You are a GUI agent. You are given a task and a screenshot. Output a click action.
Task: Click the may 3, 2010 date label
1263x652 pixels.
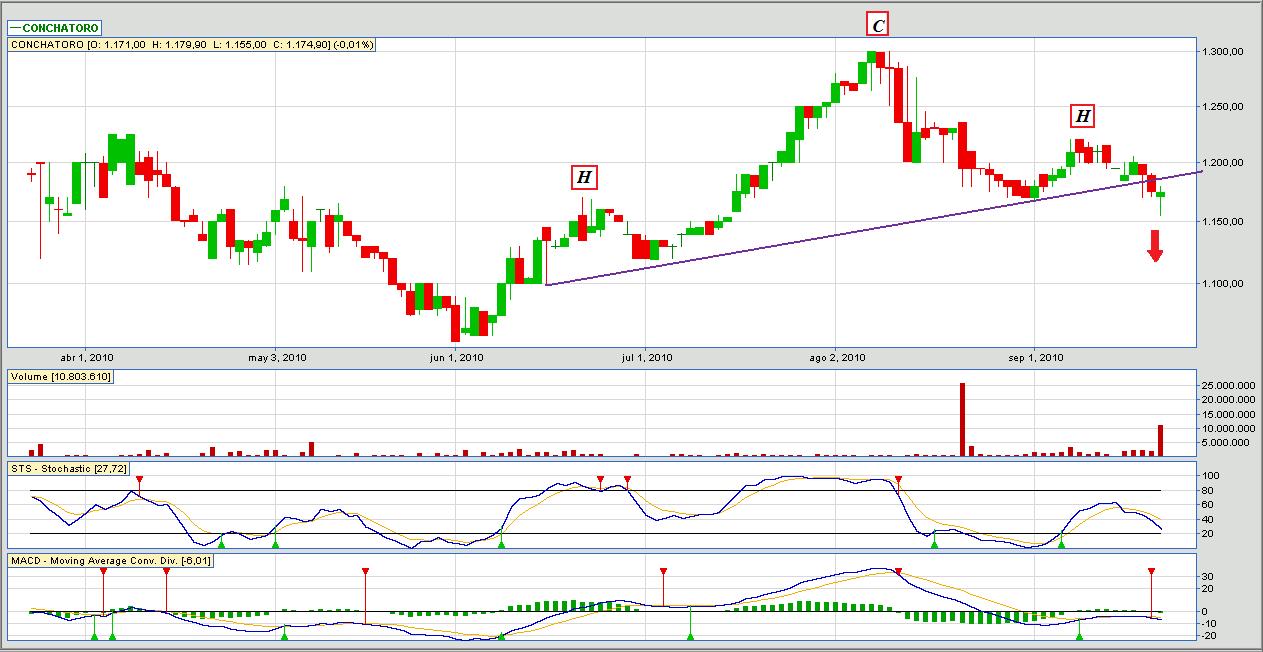tap(277, 357)
